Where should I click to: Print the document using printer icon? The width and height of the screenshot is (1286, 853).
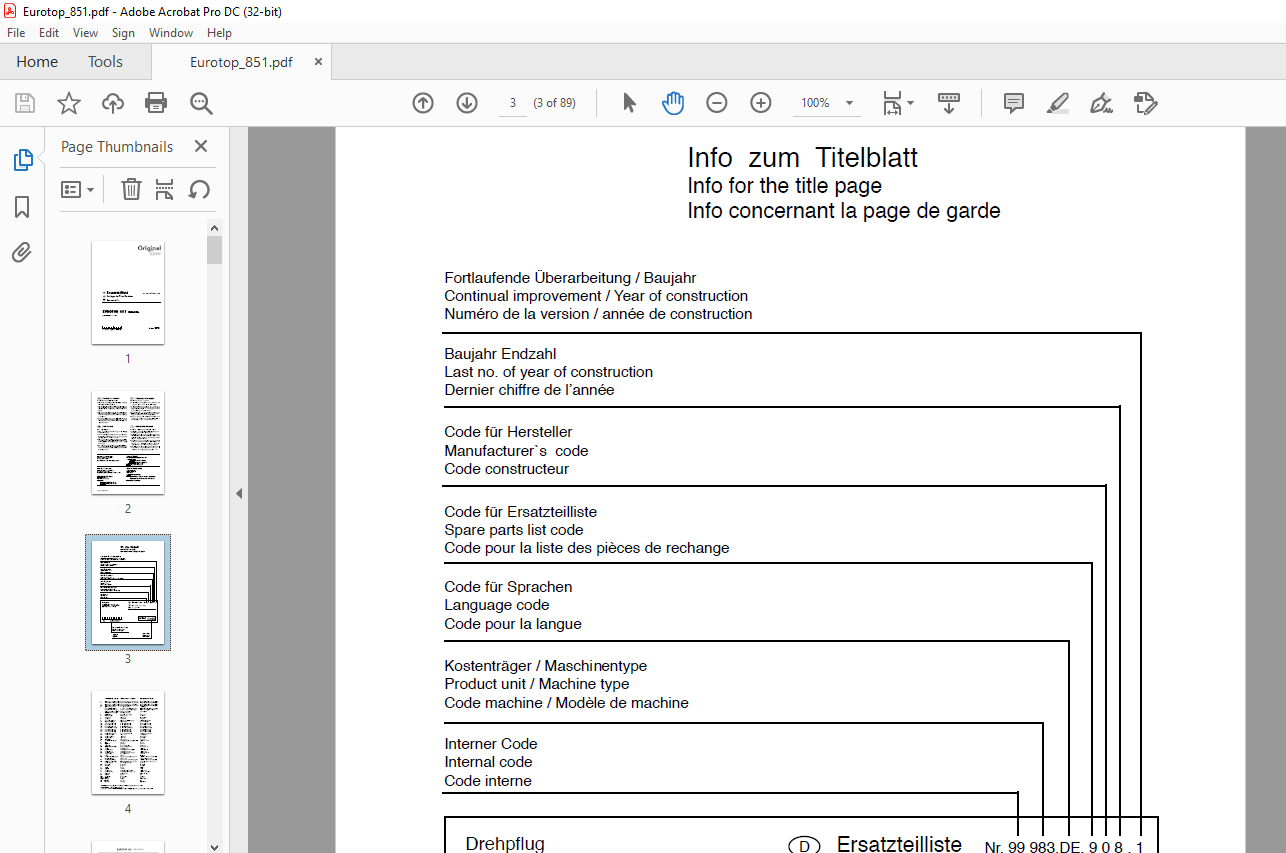coord(156,103)
